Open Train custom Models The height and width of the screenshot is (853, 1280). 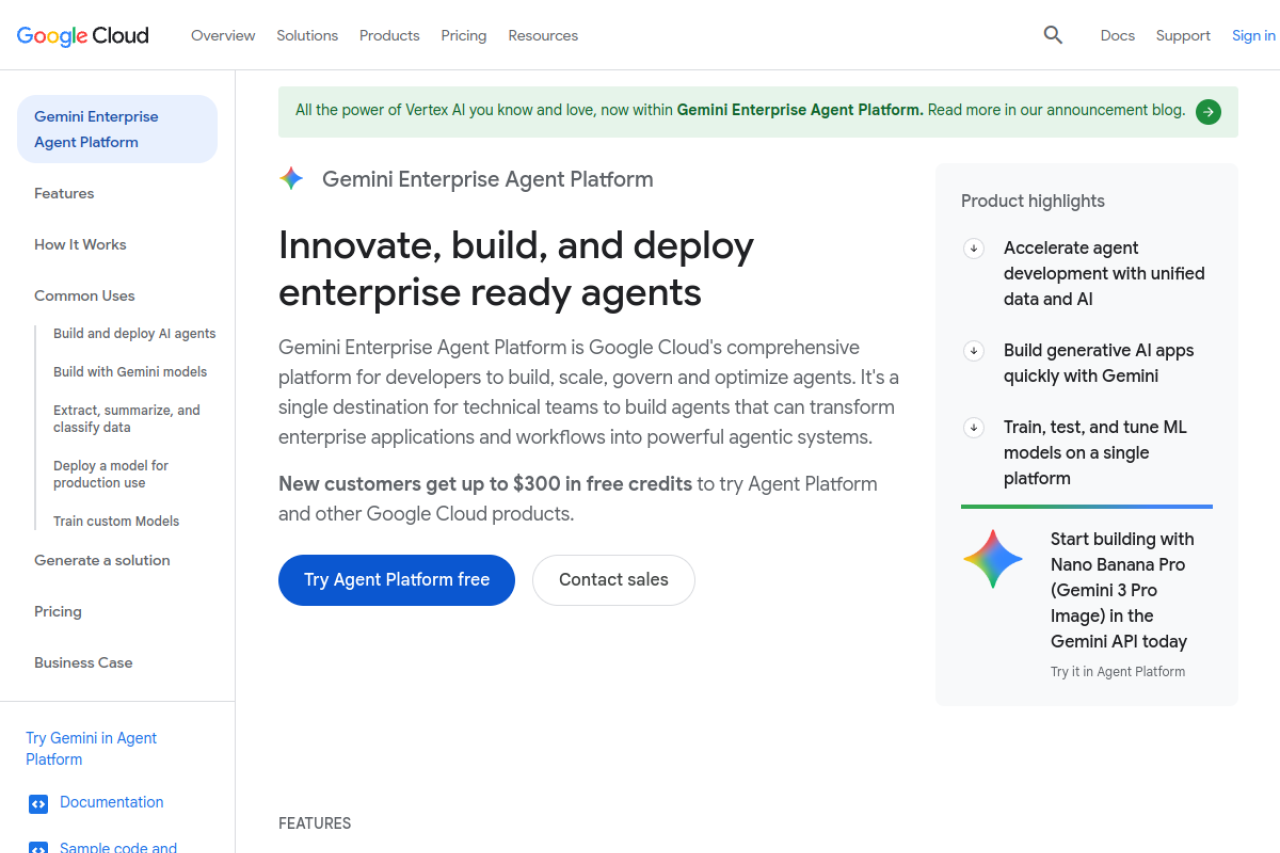pyautogui.click(x=116, y=521)
